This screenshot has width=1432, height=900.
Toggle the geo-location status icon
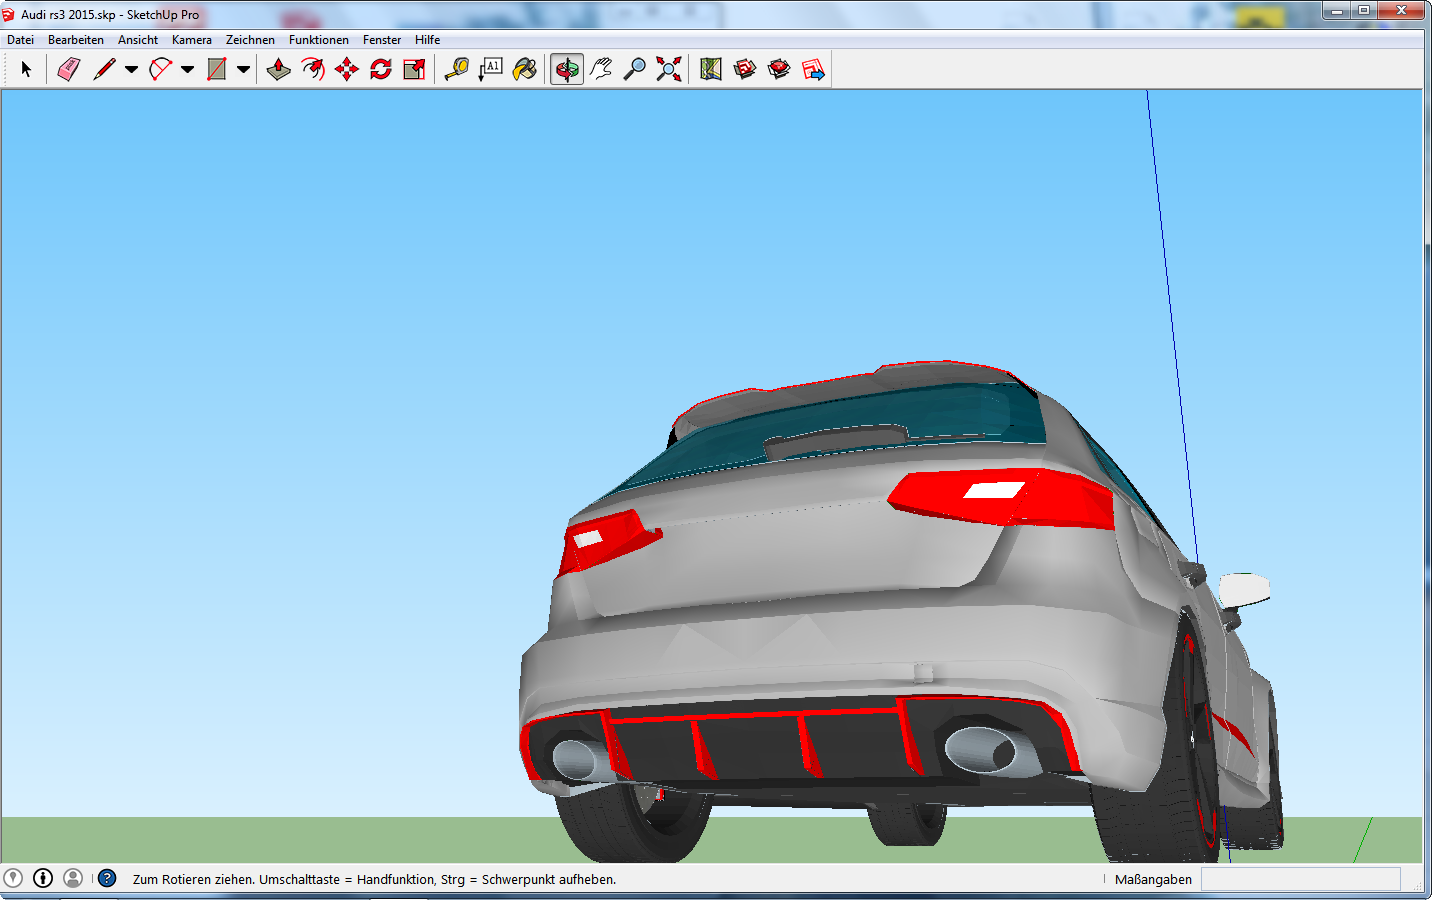13,878
